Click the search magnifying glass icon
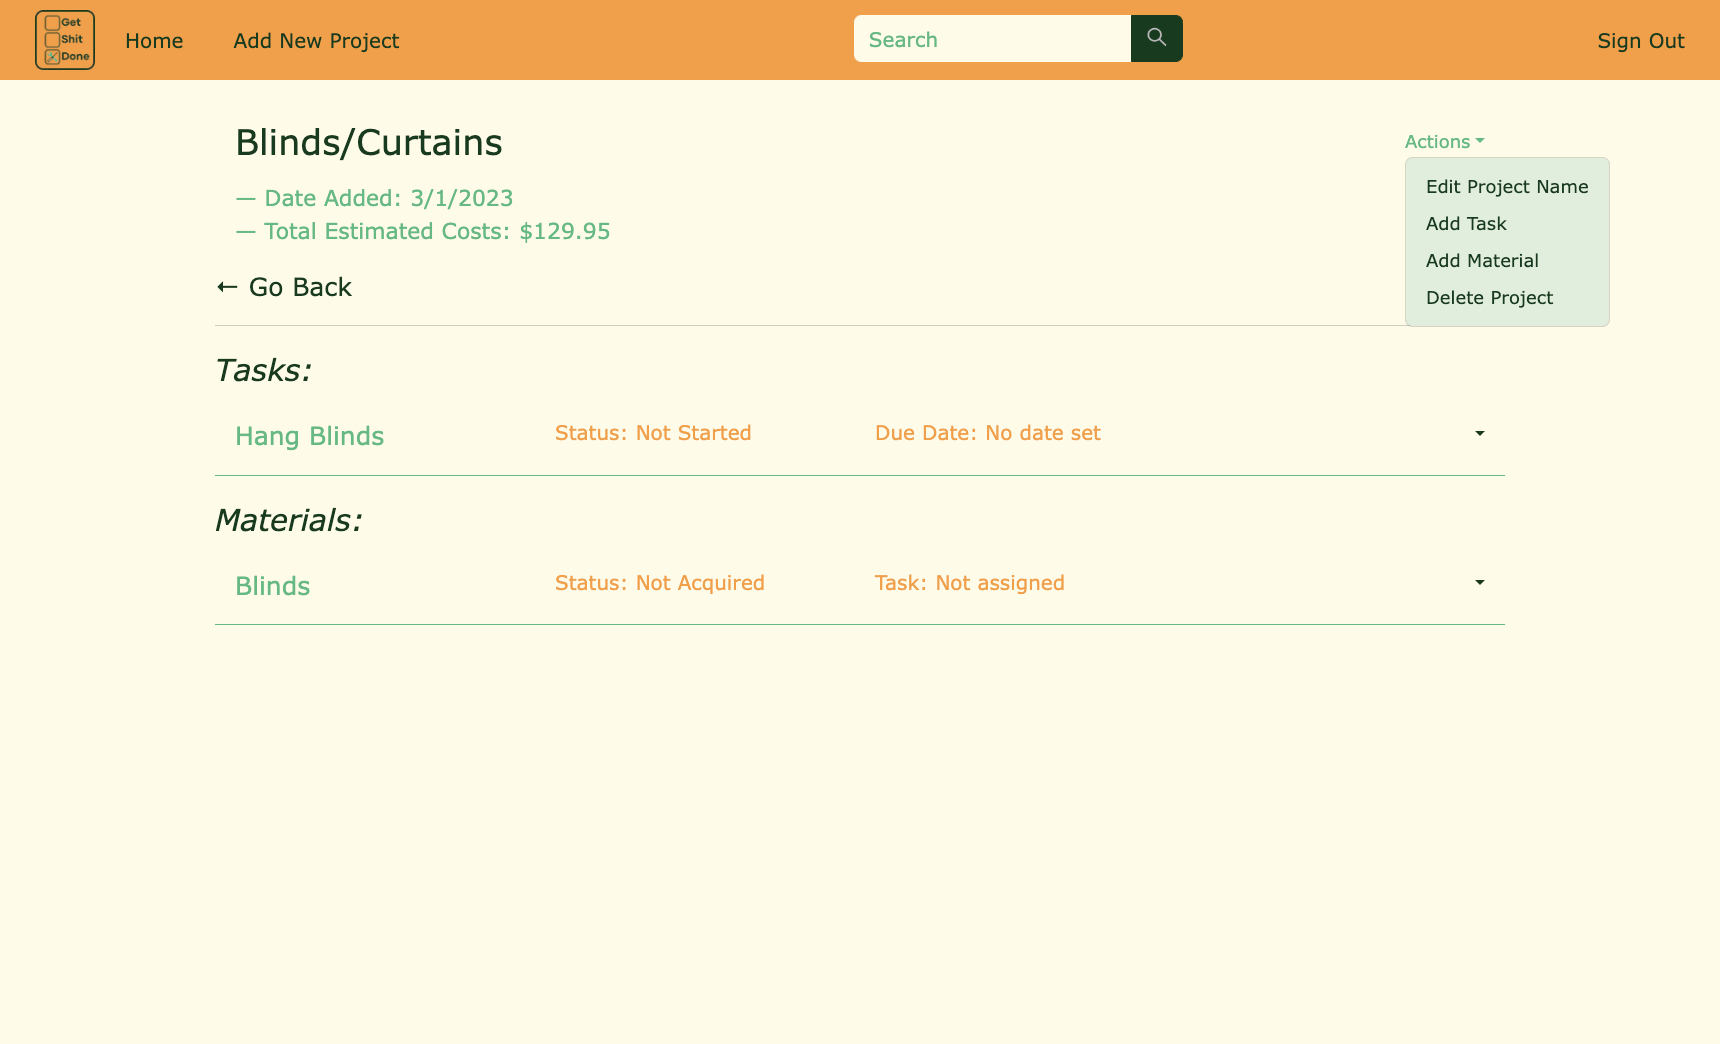Viewport: 1720px width, 1044px height. click(1156, 38)
